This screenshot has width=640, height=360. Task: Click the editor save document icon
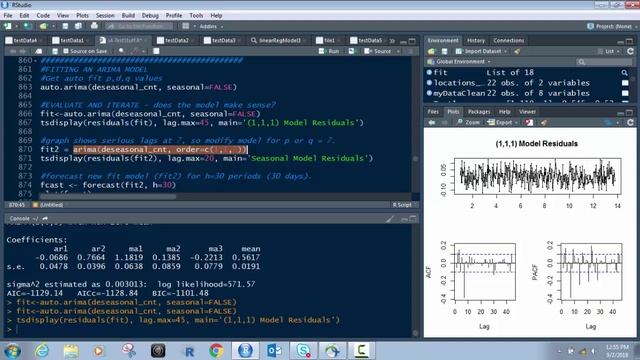tap(55, 51)
